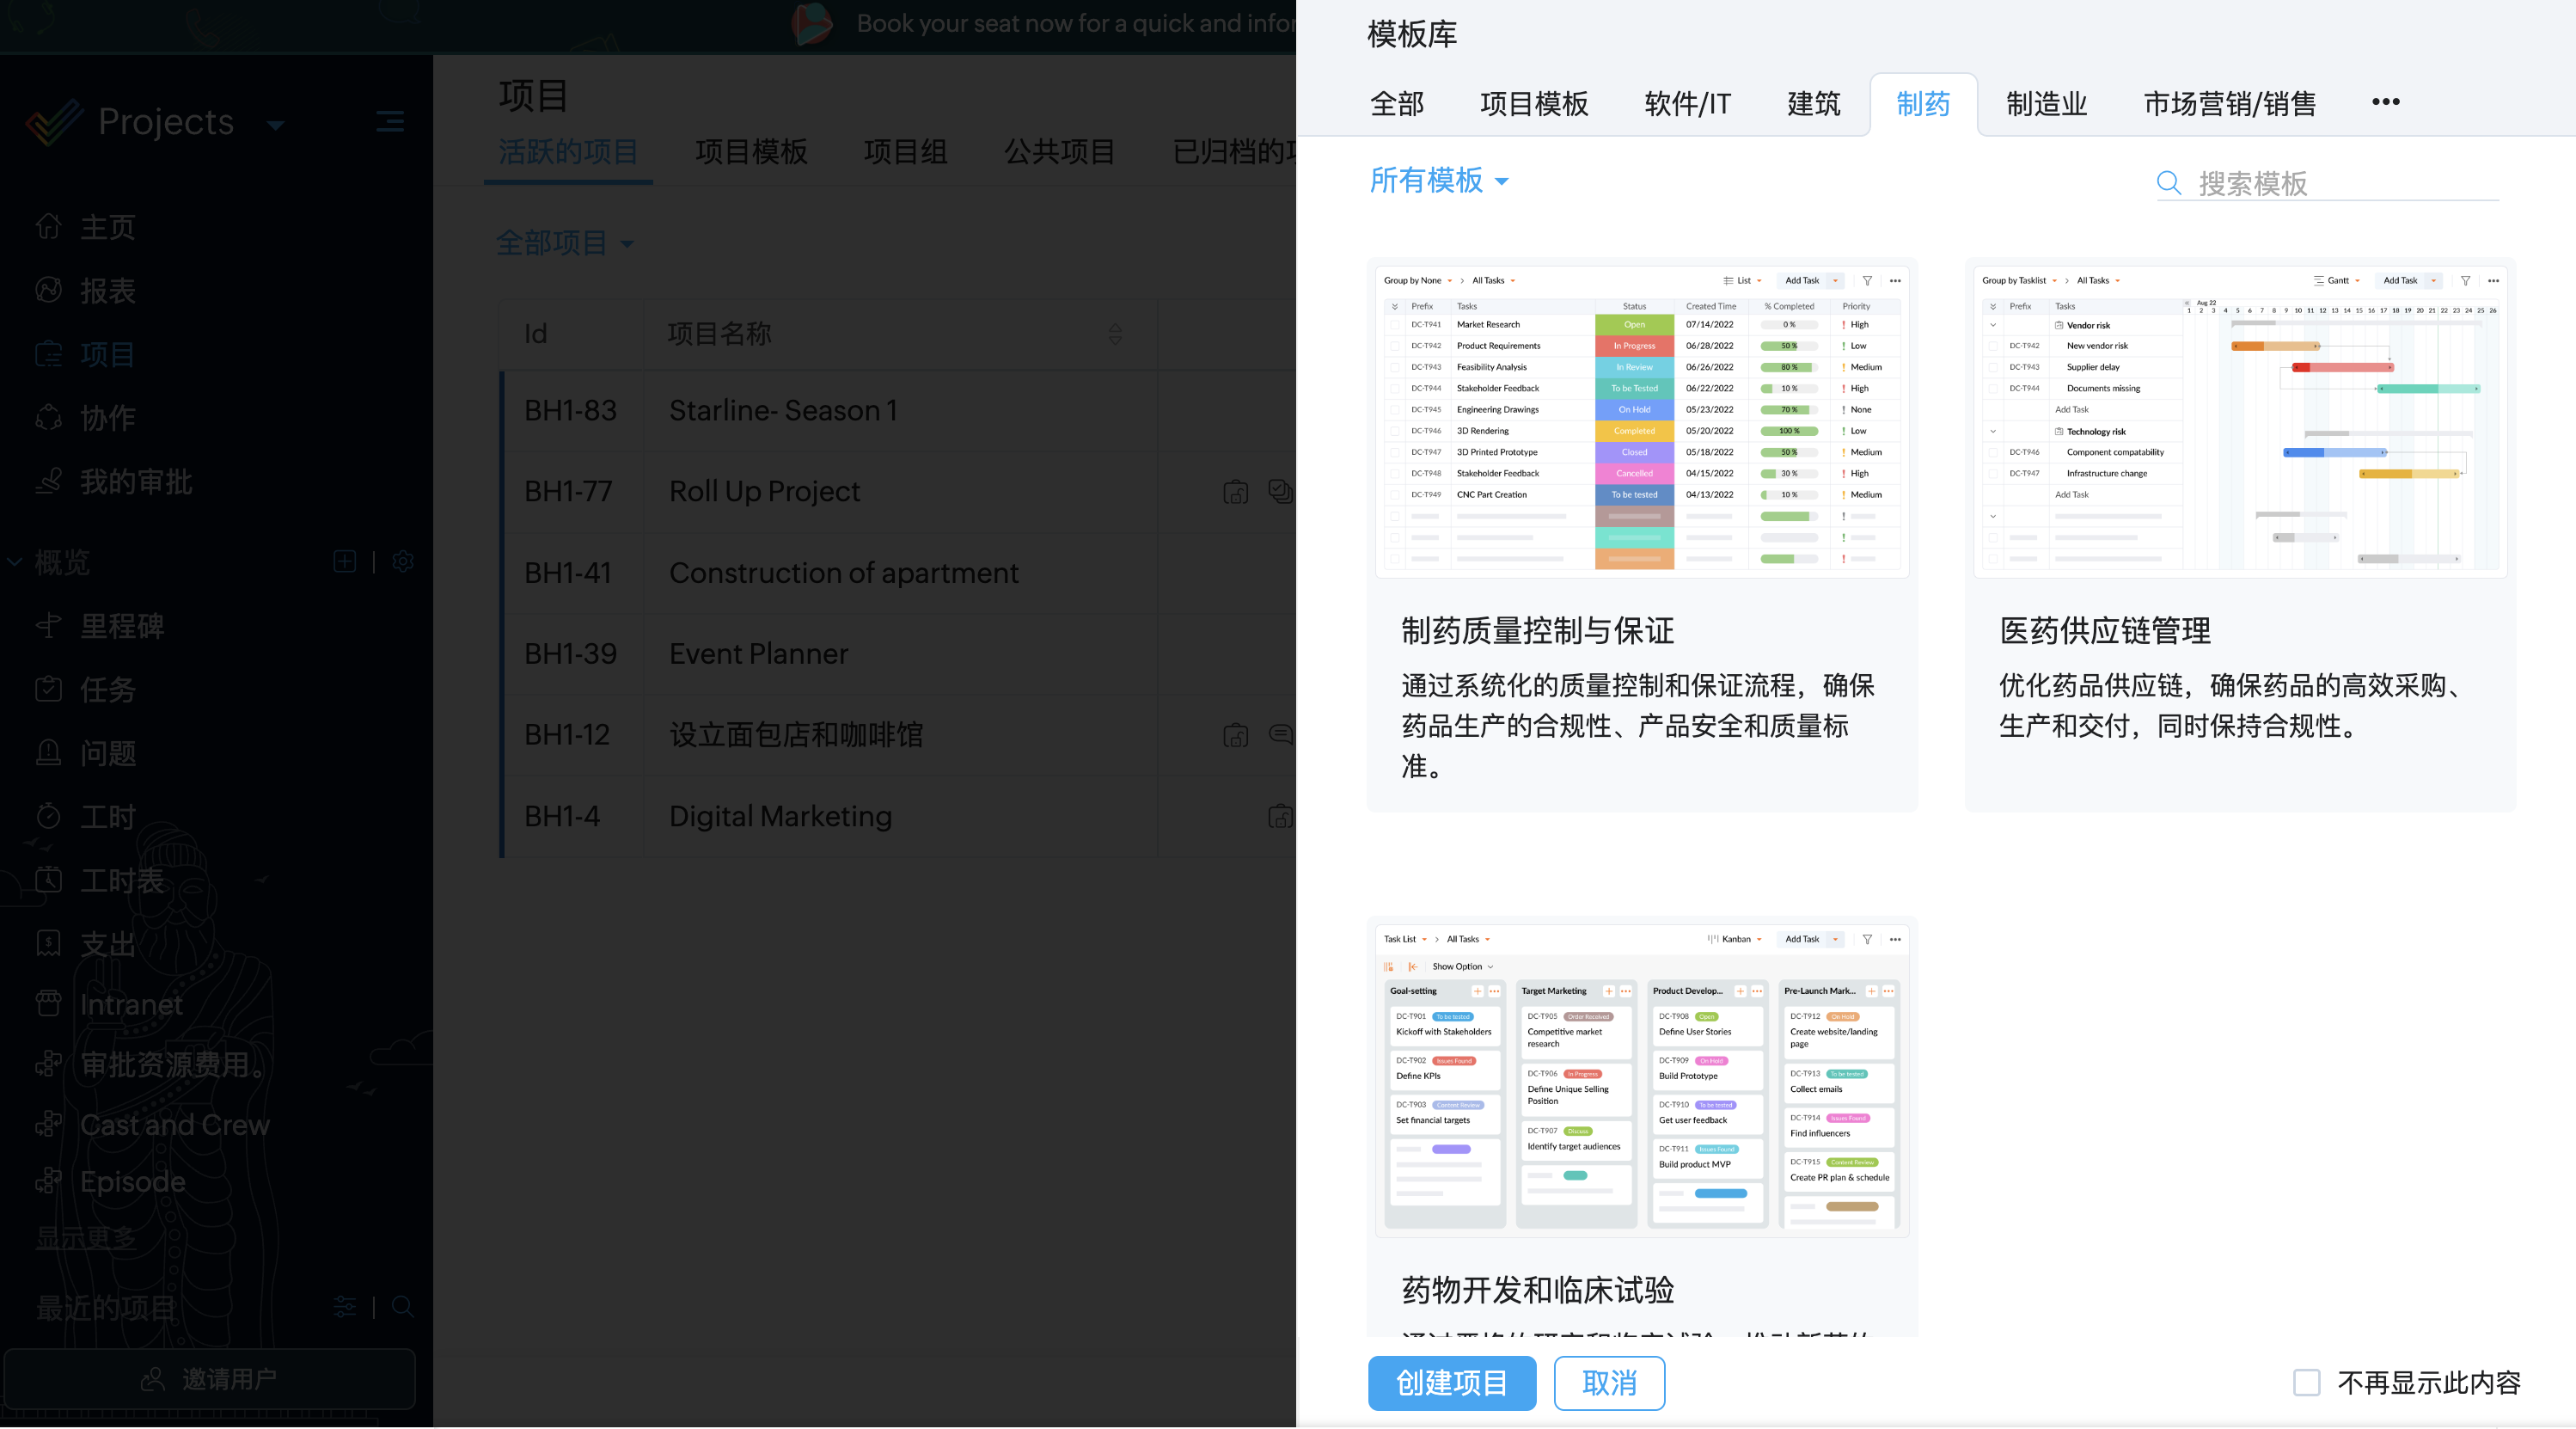Screen dimensions: 2576x1429
Task: Open the more categories ellipsis icon
Action: pos(2385,102)
